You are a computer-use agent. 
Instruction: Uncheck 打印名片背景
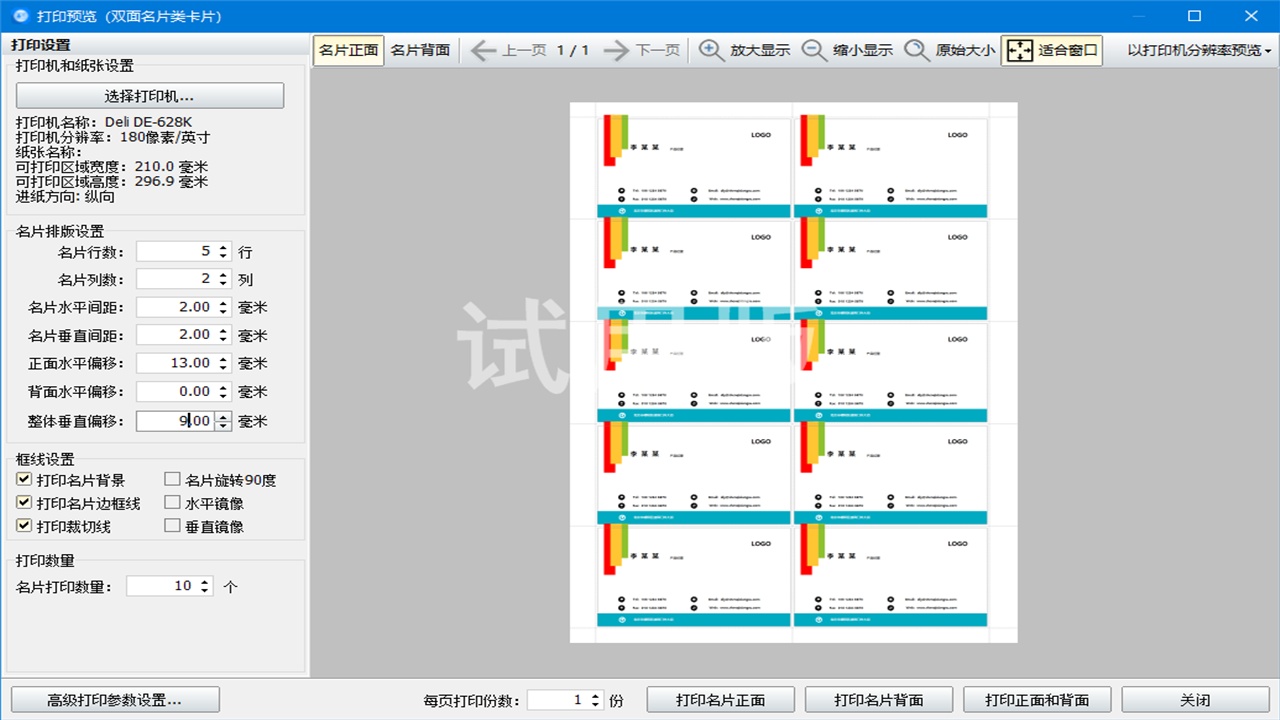tap(23, 479)
